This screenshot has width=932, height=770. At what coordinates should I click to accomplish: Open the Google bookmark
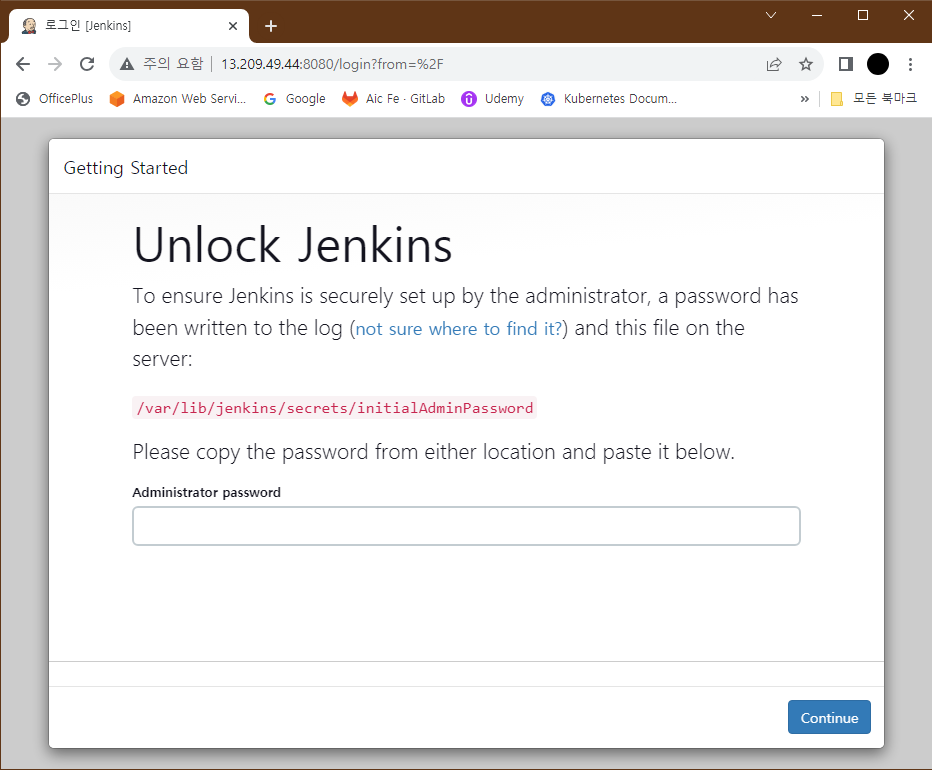coord(295,99)
